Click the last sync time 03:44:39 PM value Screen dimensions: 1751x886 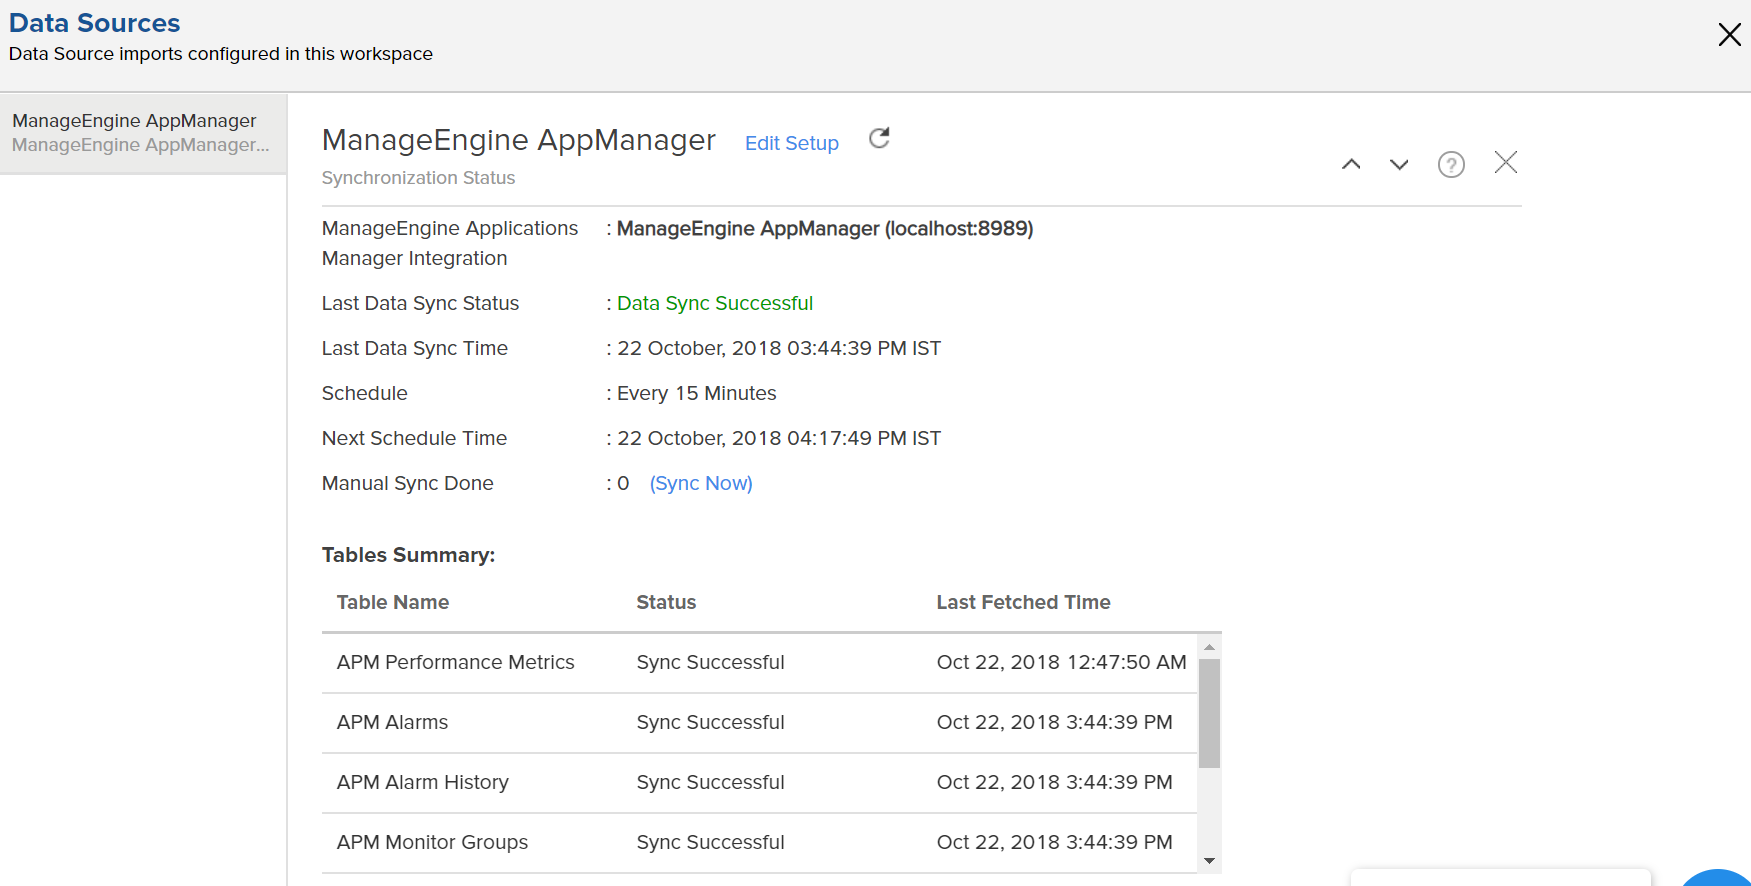[779, 348]
